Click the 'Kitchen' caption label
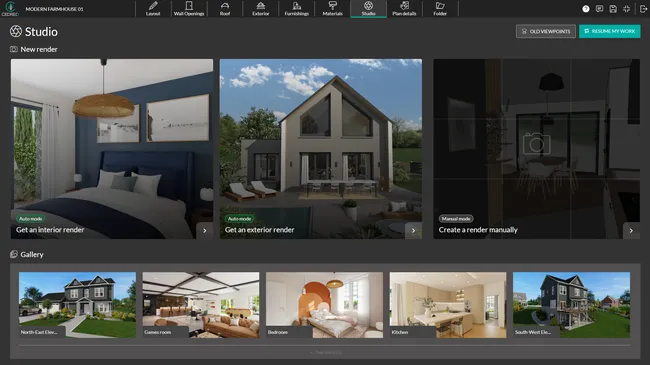 400,332
